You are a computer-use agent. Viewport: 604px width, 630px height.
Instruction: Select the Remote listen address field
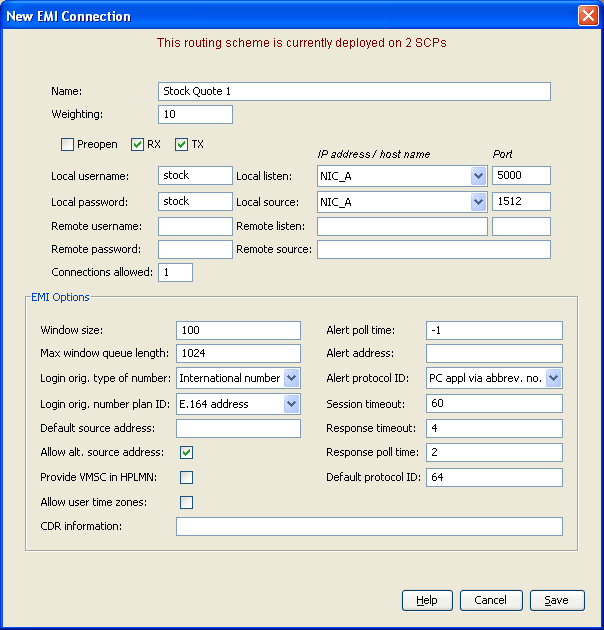[x=402, y=227]
